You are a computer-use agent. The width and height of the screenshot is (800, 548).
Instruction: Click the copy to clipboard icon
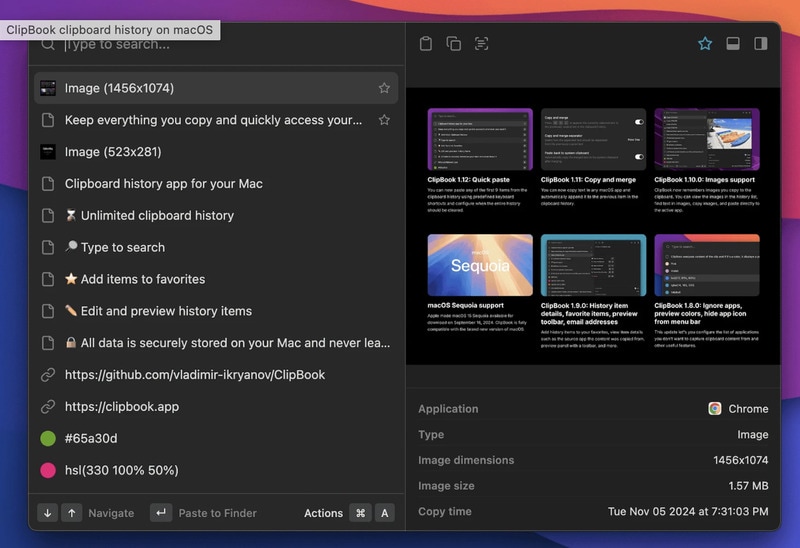454,44
